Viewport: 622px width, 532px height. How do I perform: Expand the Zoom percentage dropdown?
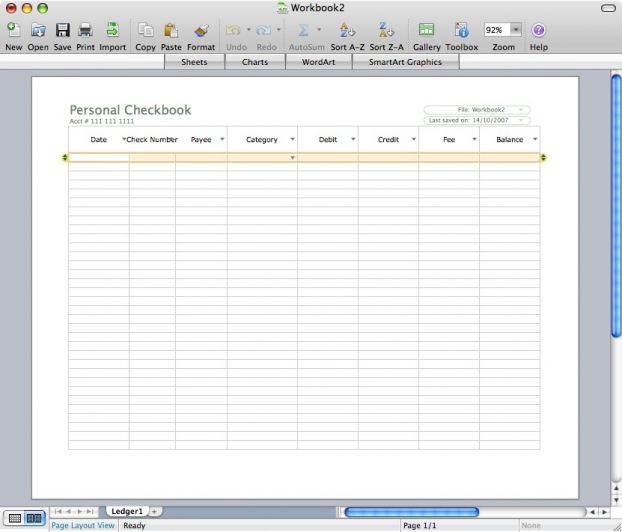pos(517,30)
